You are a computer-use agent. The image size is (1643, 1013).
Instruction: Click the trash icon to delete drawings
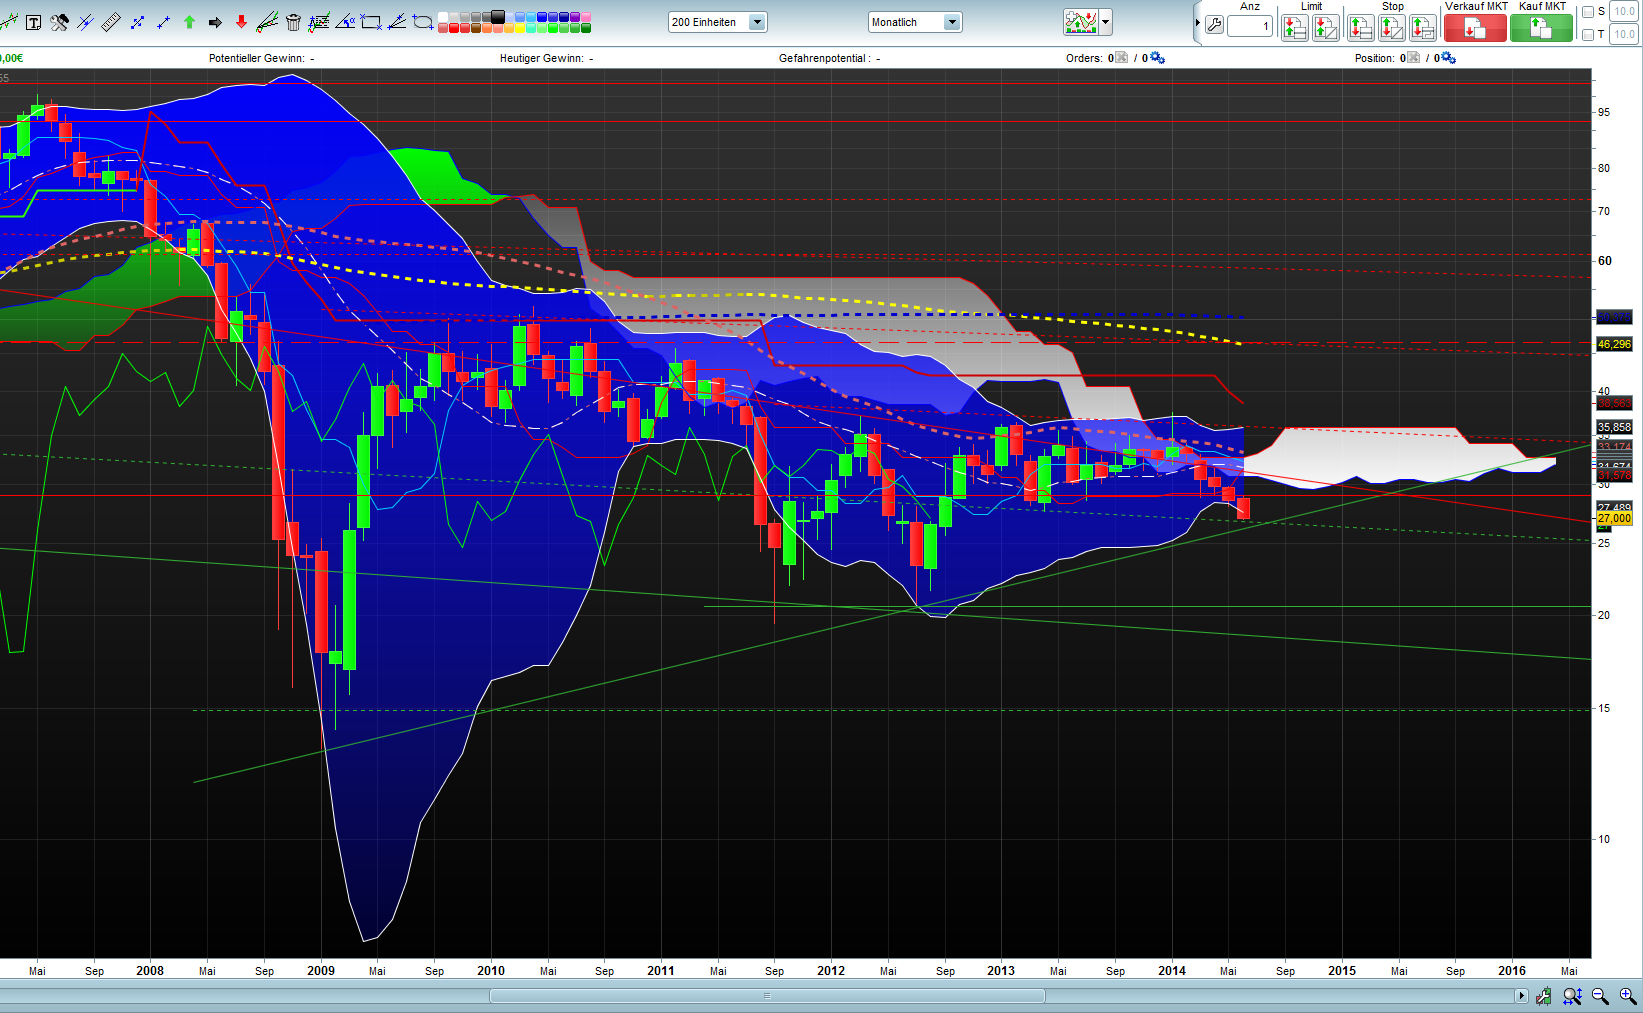point(292,22)
